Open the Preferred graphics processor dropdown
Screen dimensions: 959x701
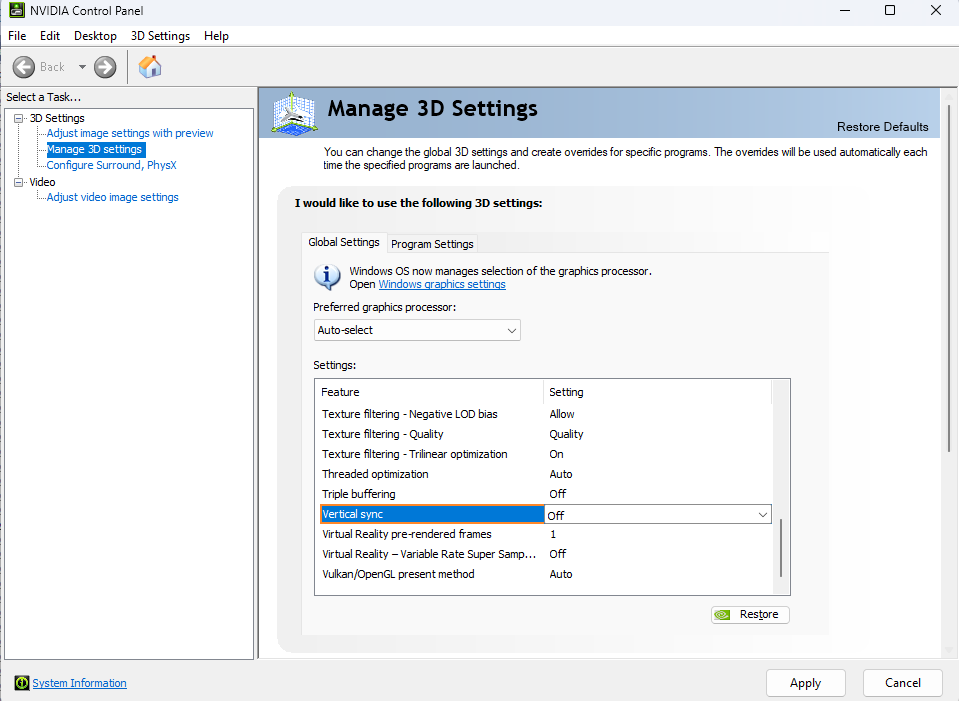tap(417, 330)
